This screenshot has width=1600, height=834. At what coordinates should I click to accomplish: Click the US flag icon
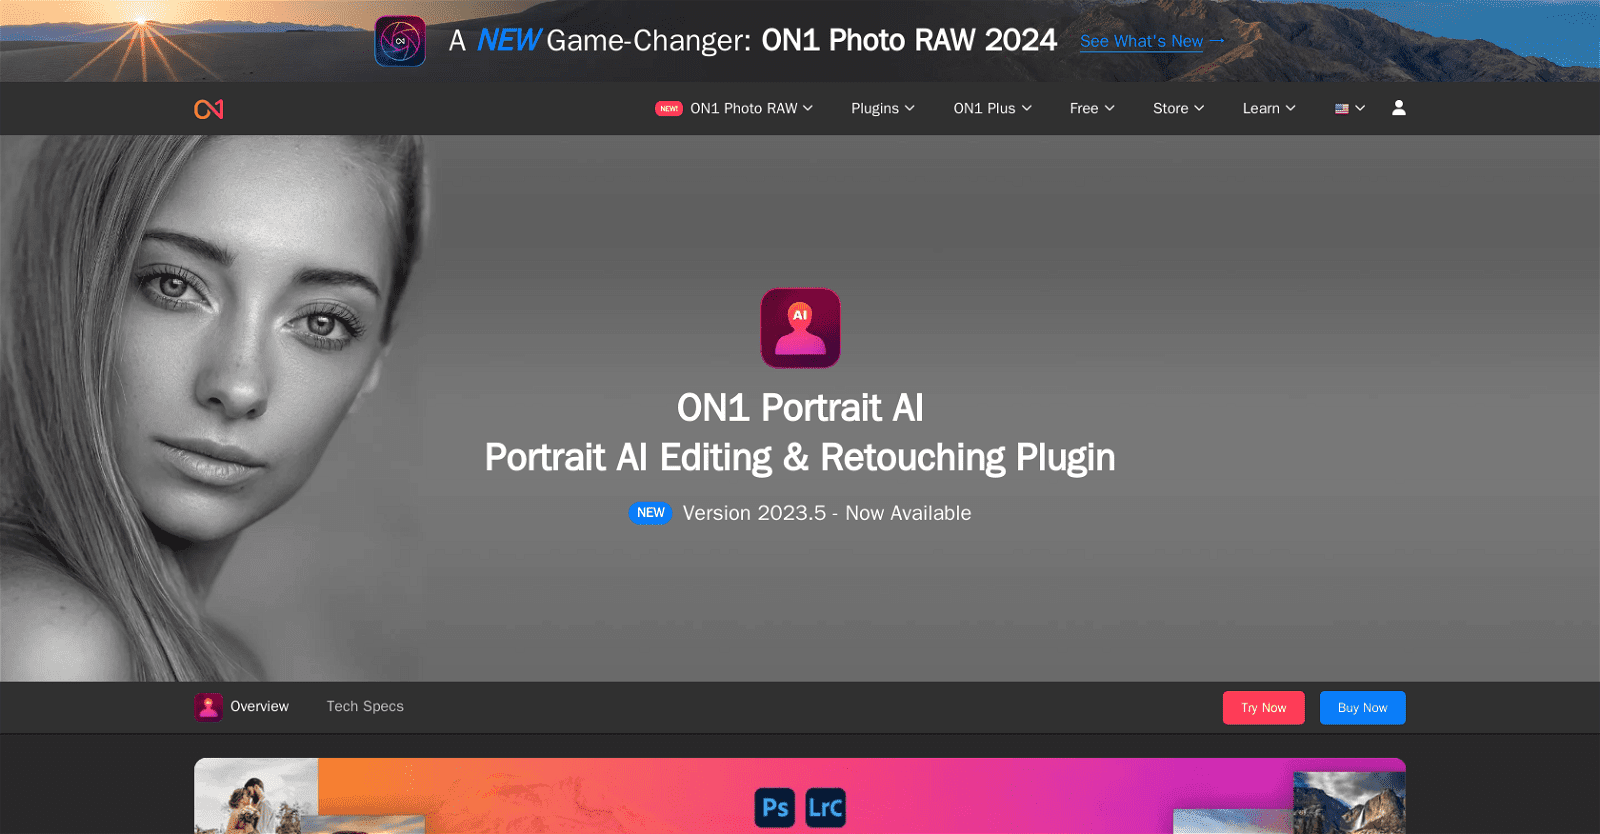1342,108
